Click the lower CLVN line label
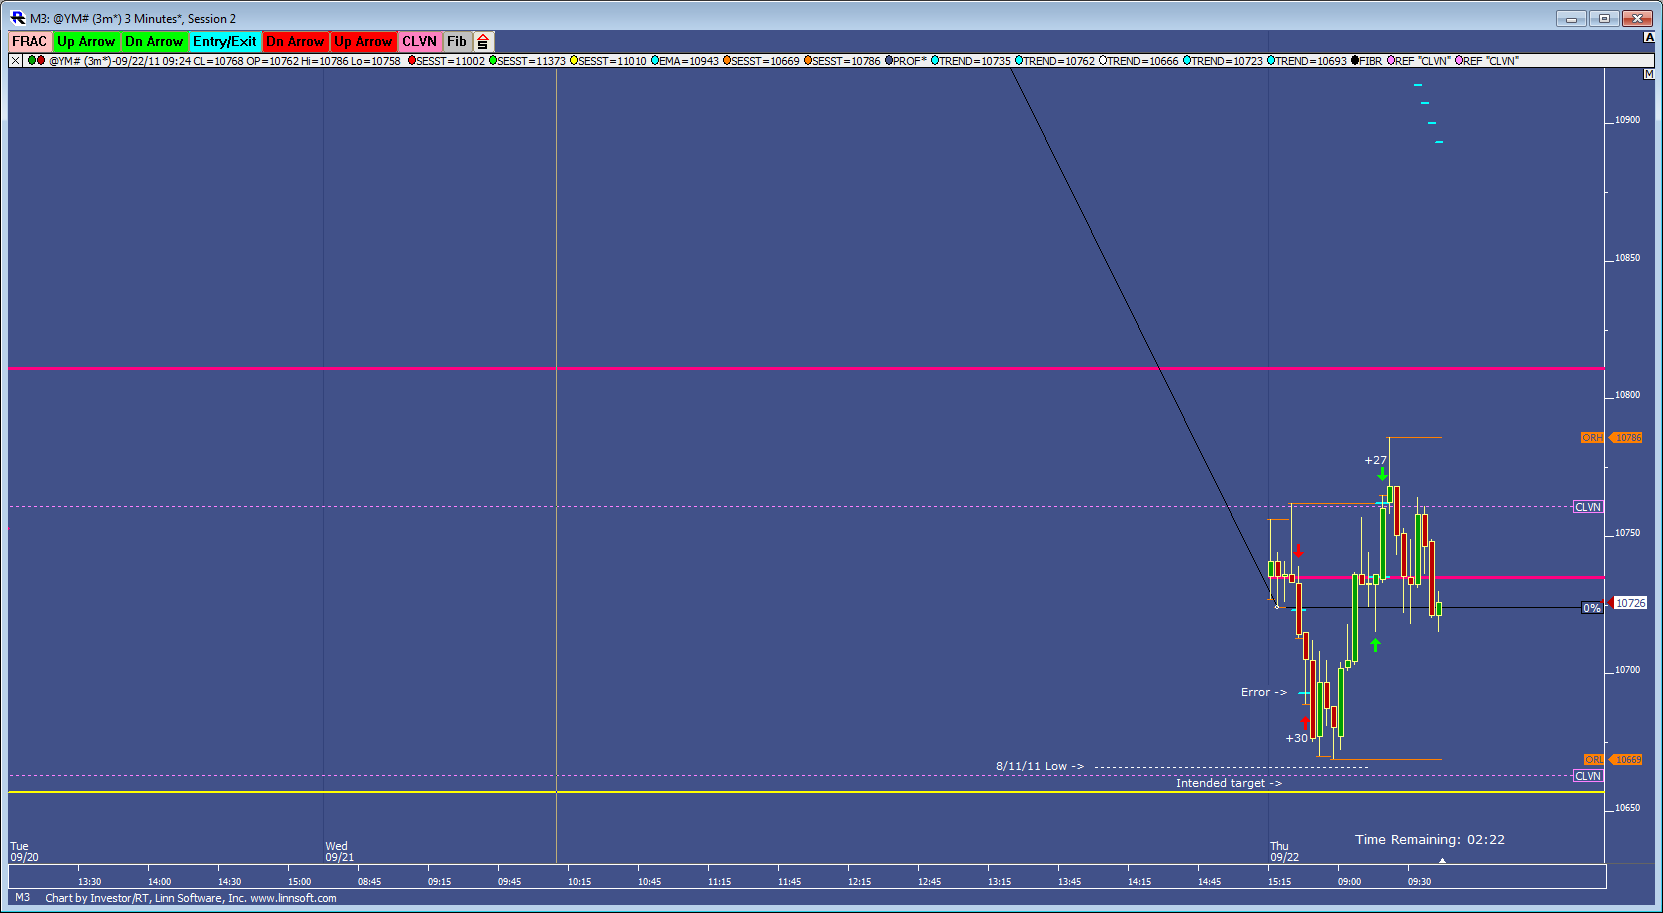Image resolution: width=1663 pixels, height=913 pixels. tap(1588, 776)
